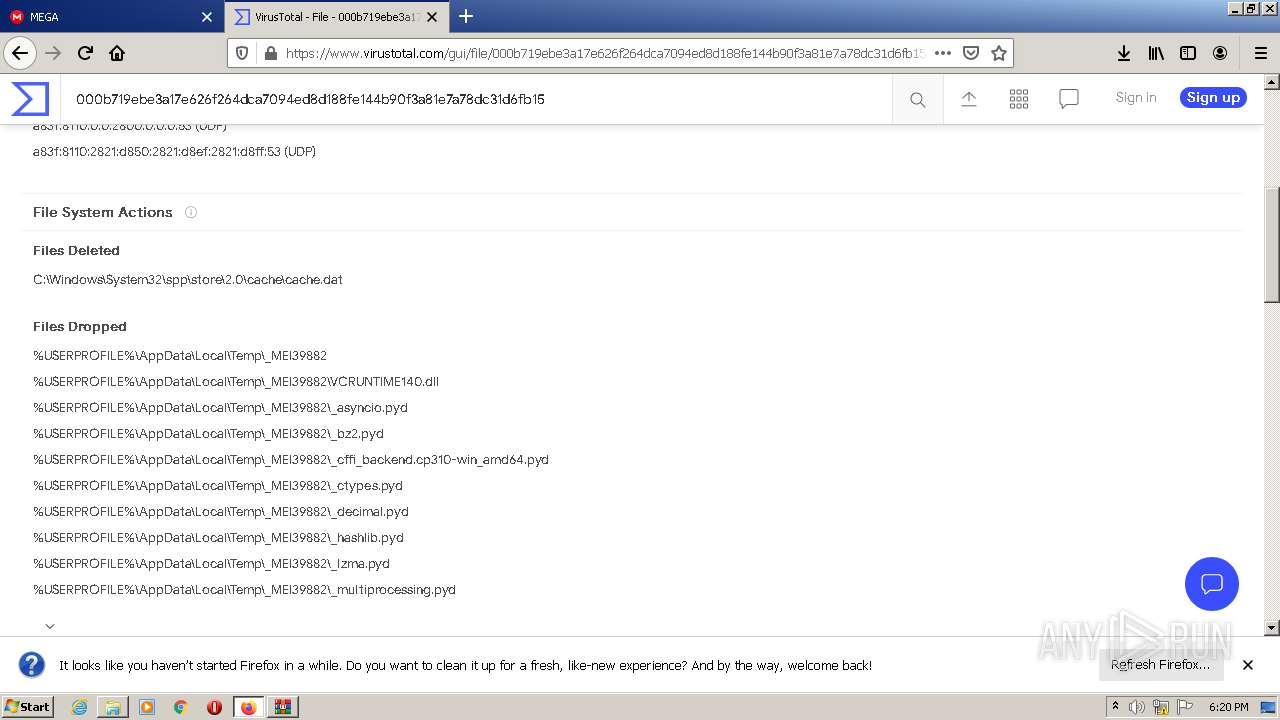Show hidden system tray icons
Screen dimensions: 1280x720
click(x=1115, y=707)
